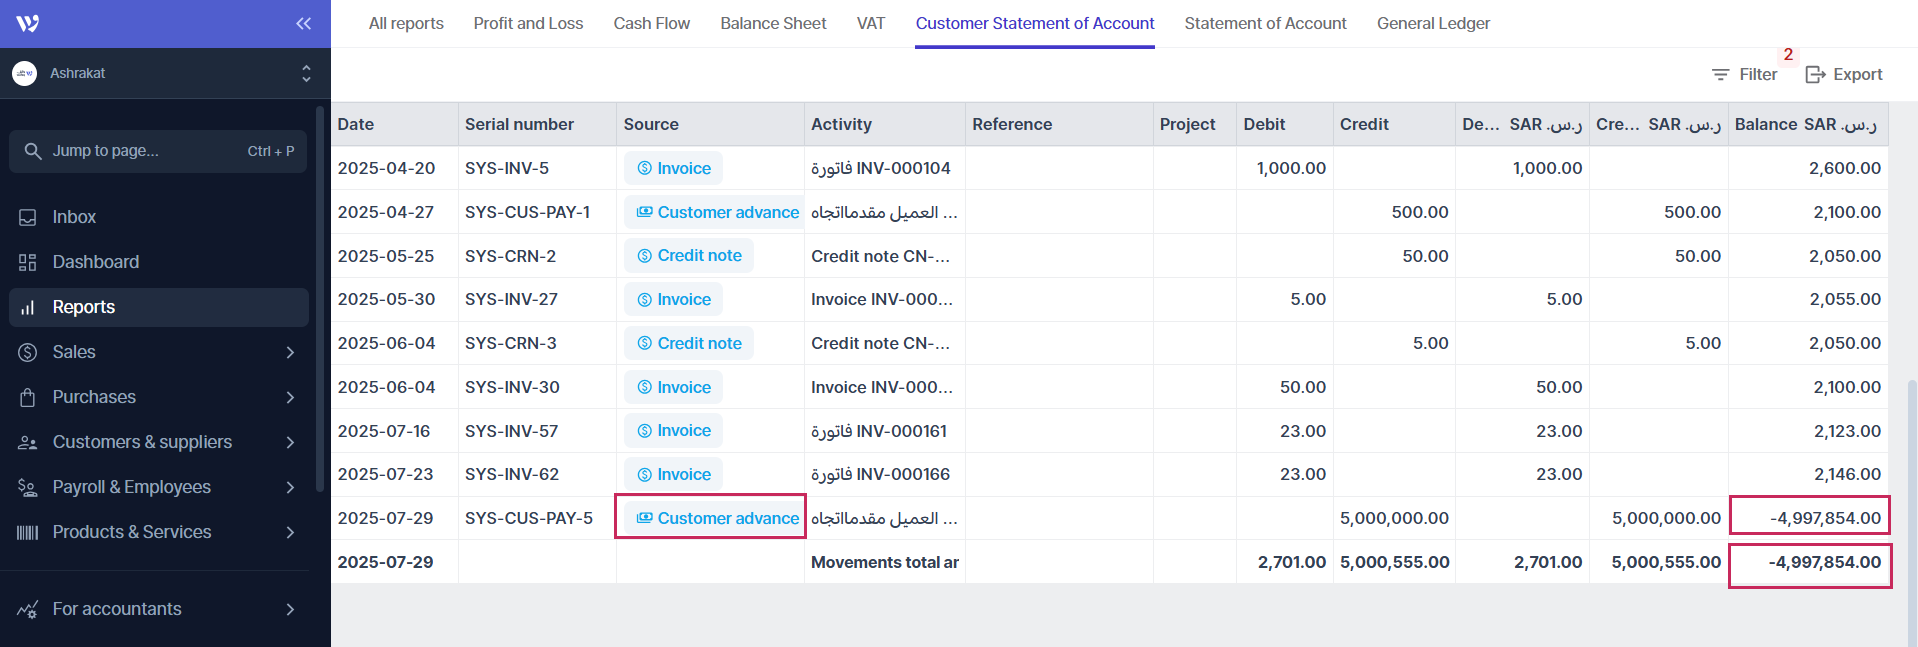
Task: Expand Payroll & Employees section
Action: 290,488
